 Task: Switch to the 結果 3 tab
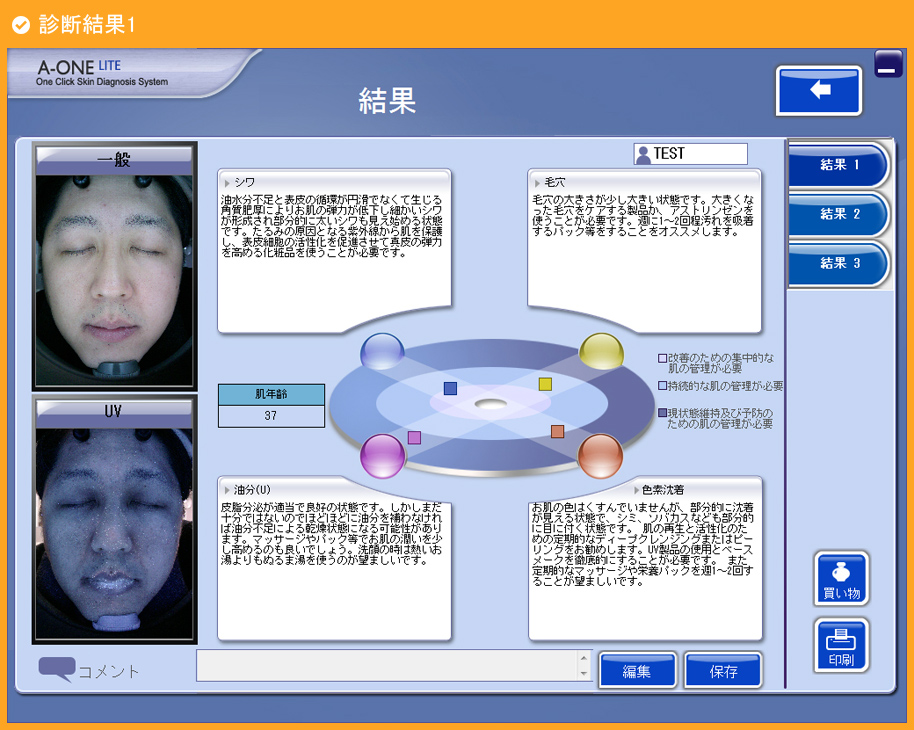click(x=840, y=264)
